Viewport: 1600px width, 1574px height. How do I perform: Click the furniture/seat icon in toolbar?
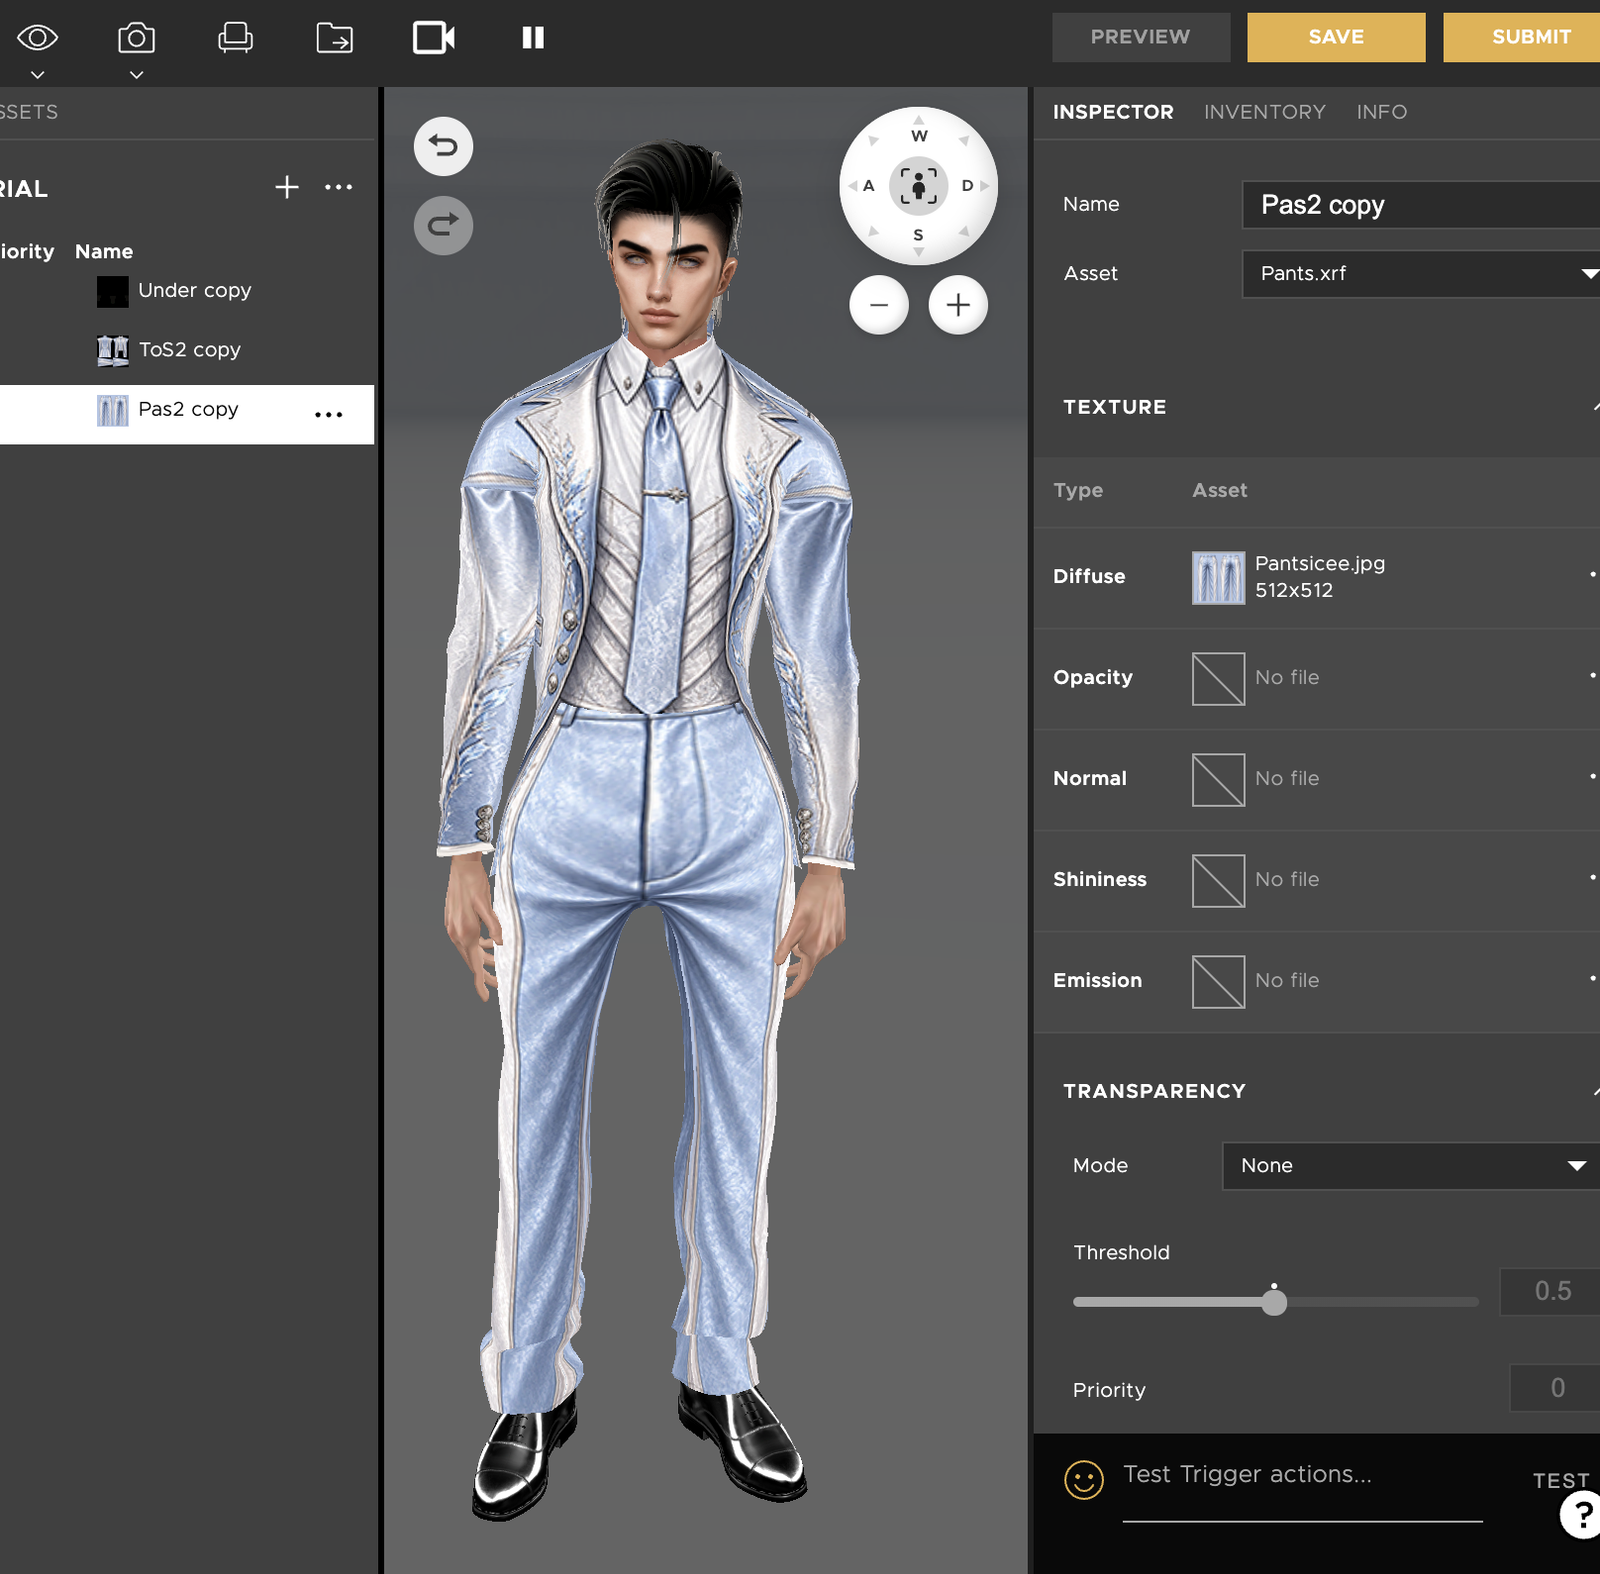point(235,38)
